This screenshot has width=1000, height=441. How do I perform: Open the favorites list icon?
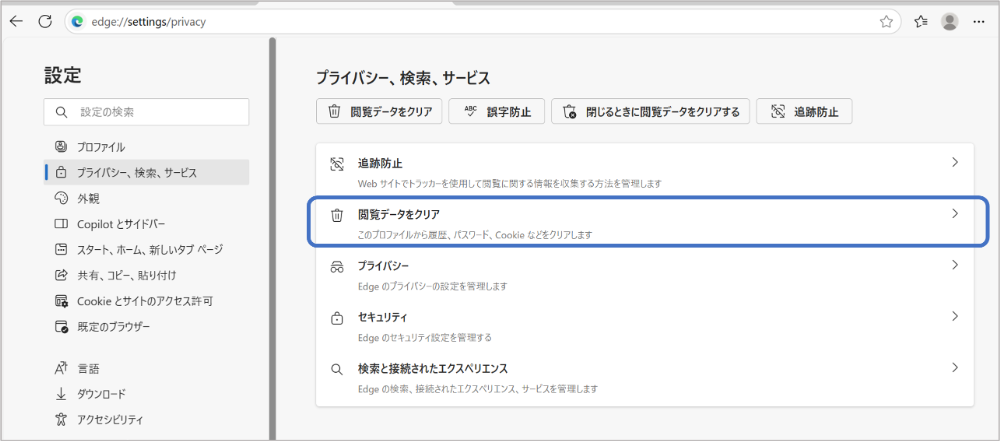click(920, 22)
